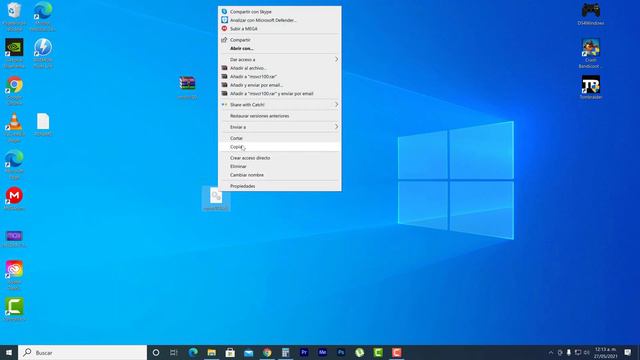Select the DAEMON Tools Lite desktop icon
The width and height of the screenshot is (640, 360).
[43, 53]
